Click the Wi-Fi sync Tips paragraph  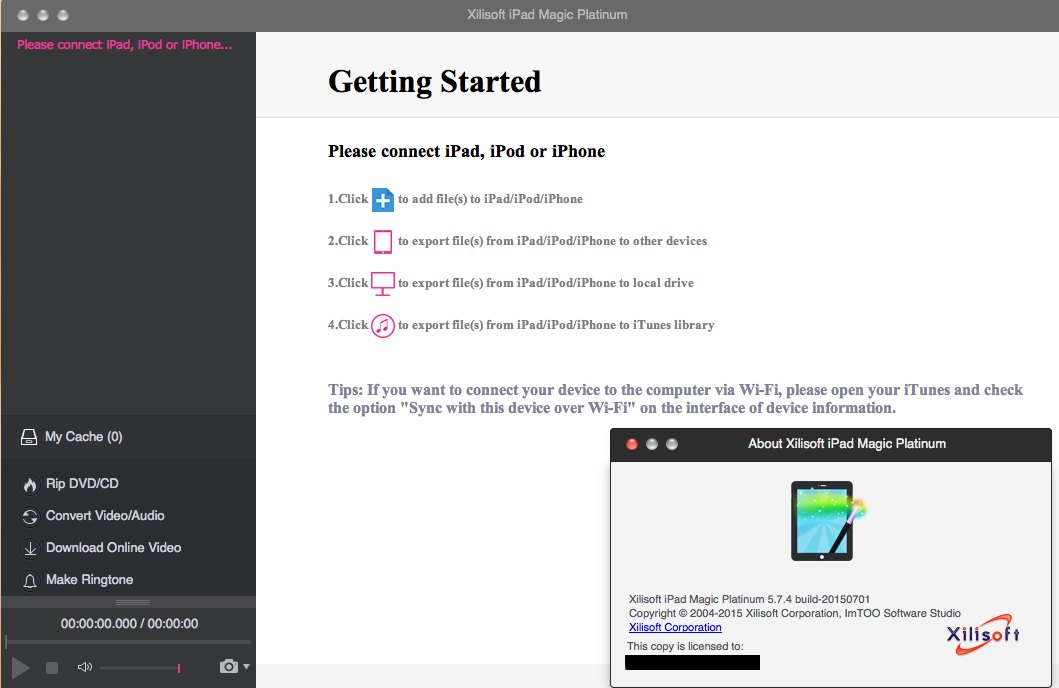point(675,399)
